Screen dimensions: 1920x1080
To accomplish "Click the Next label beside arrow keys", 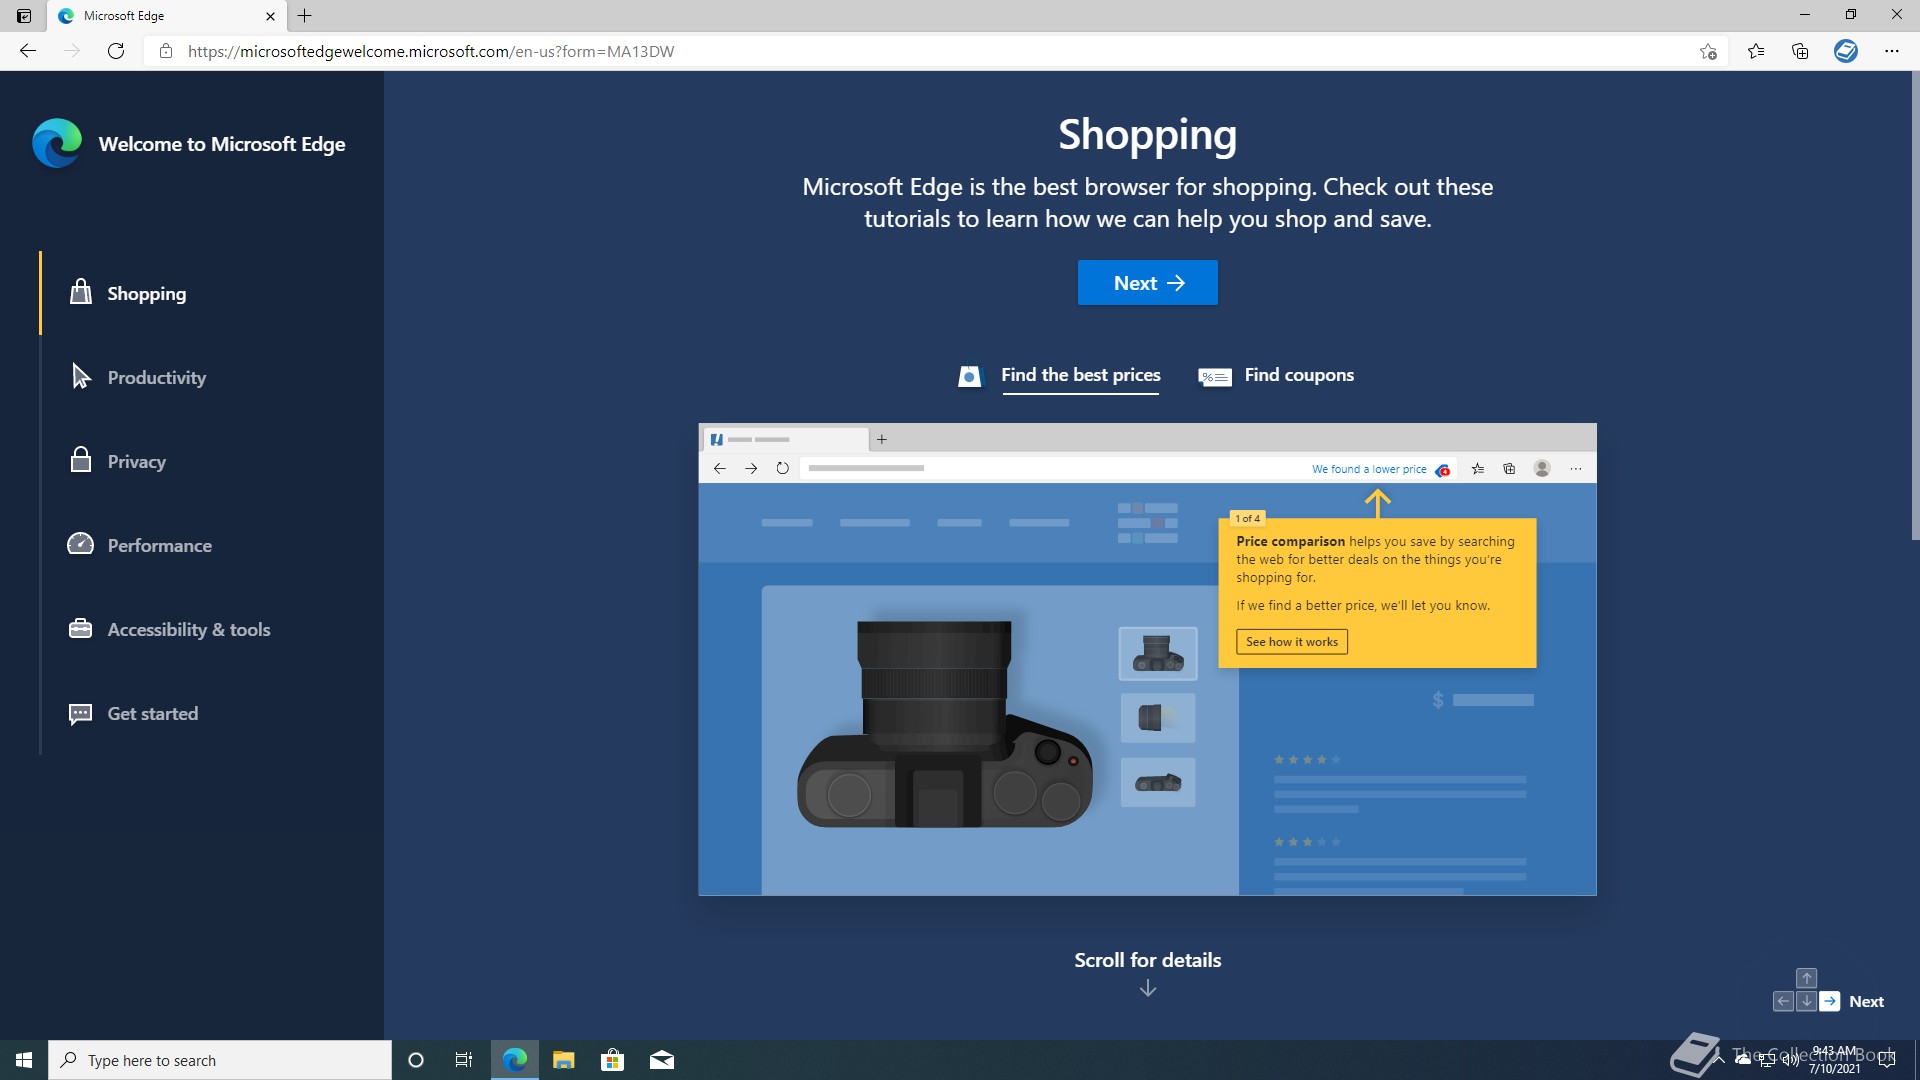I will [1866, 1001].
